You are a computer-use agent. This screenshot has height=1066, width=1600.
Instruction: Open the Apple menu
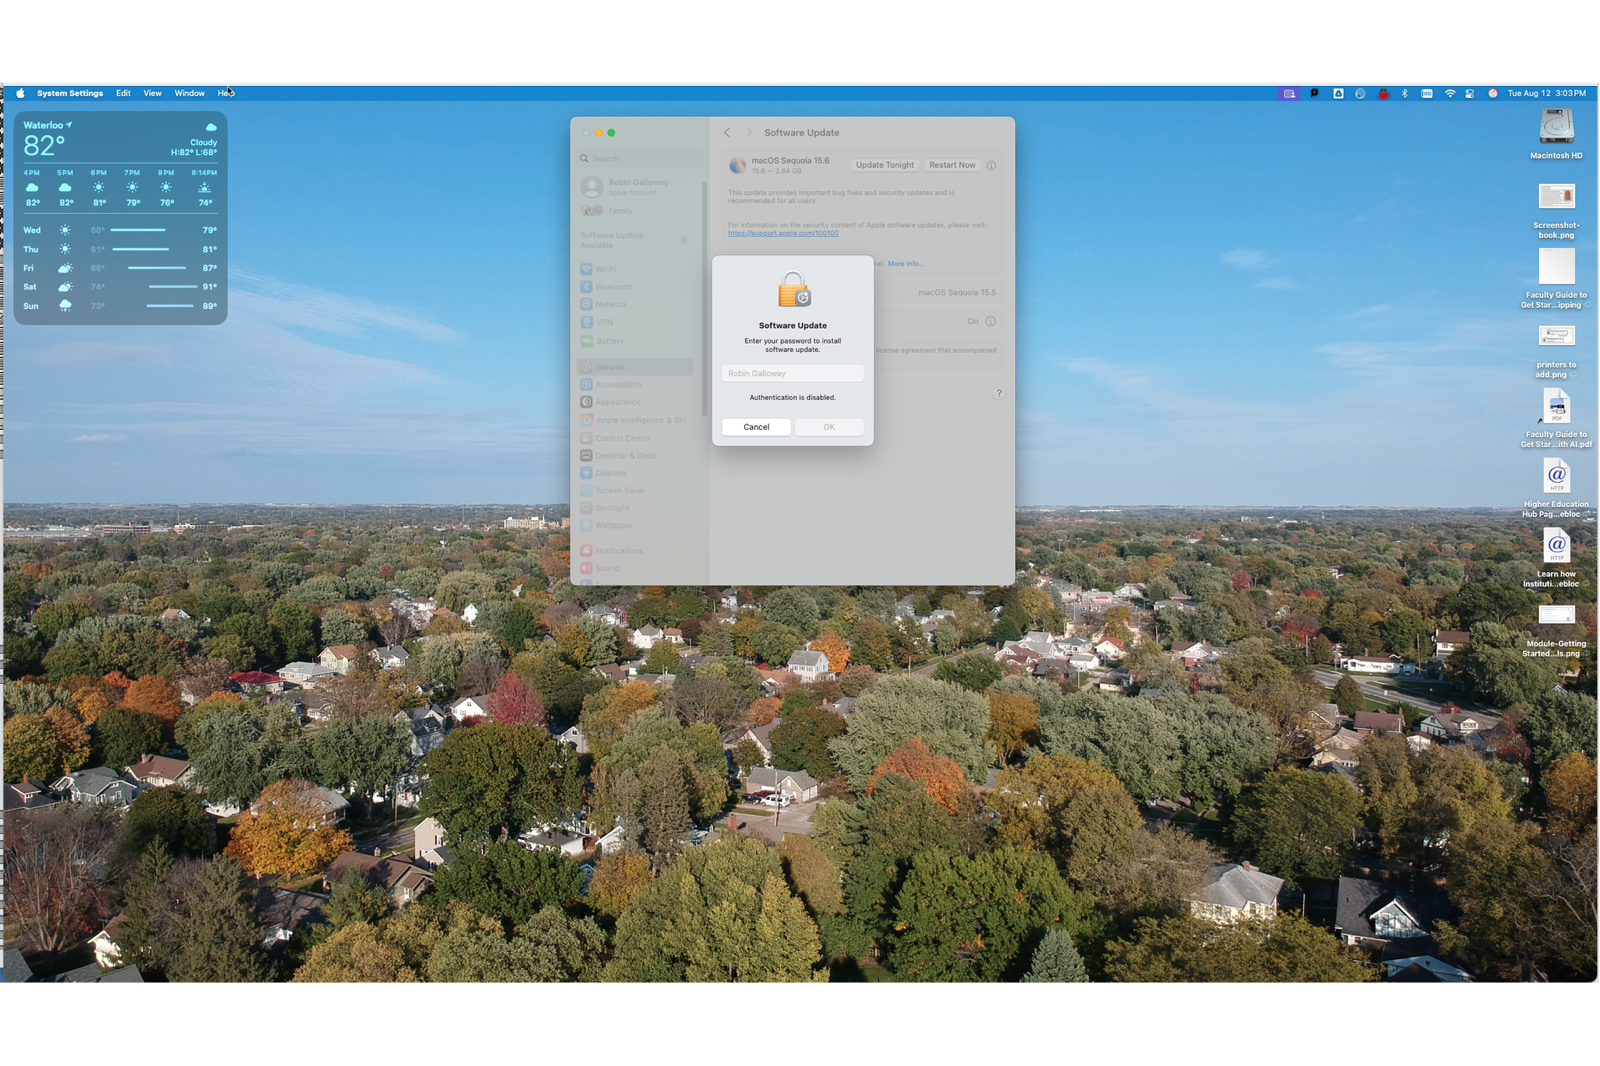pyautogui.click(x=20, y=93)
